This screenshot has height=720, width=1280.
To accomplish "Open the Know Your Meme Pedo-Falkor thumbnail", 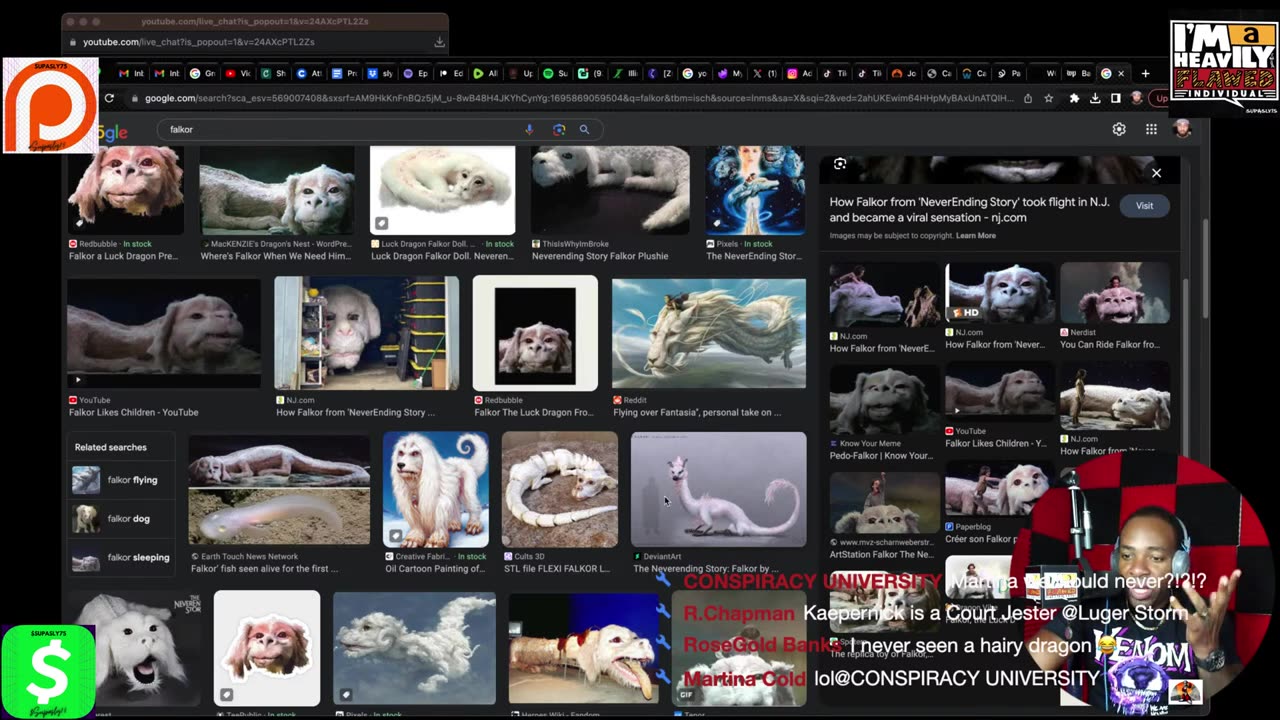I will point(884,400).
